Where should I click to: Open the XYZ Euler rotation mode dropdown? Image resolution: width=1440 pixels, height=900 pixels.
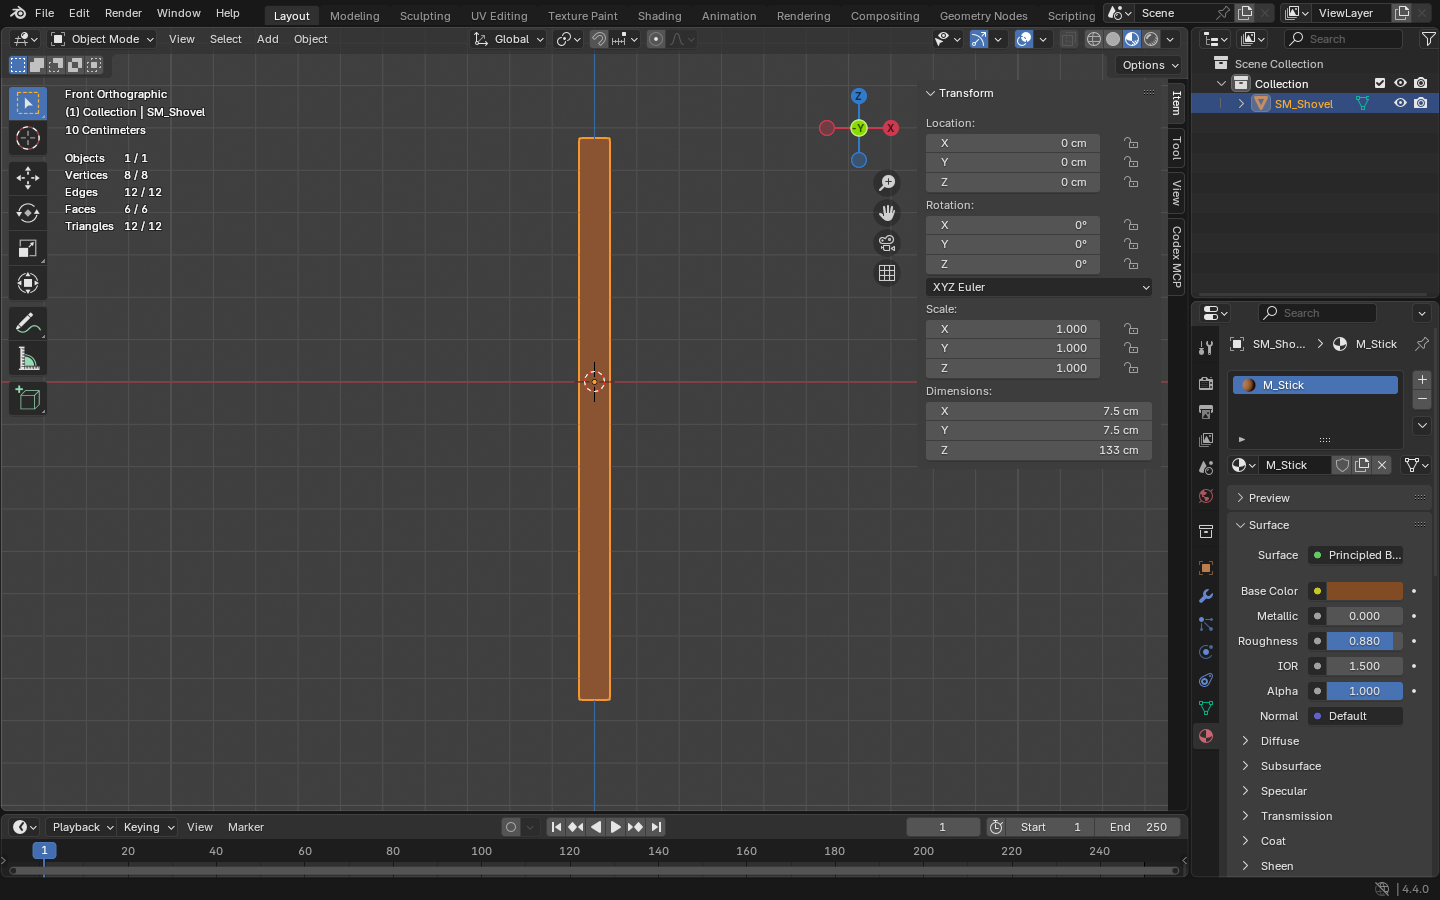[1039, 287]
